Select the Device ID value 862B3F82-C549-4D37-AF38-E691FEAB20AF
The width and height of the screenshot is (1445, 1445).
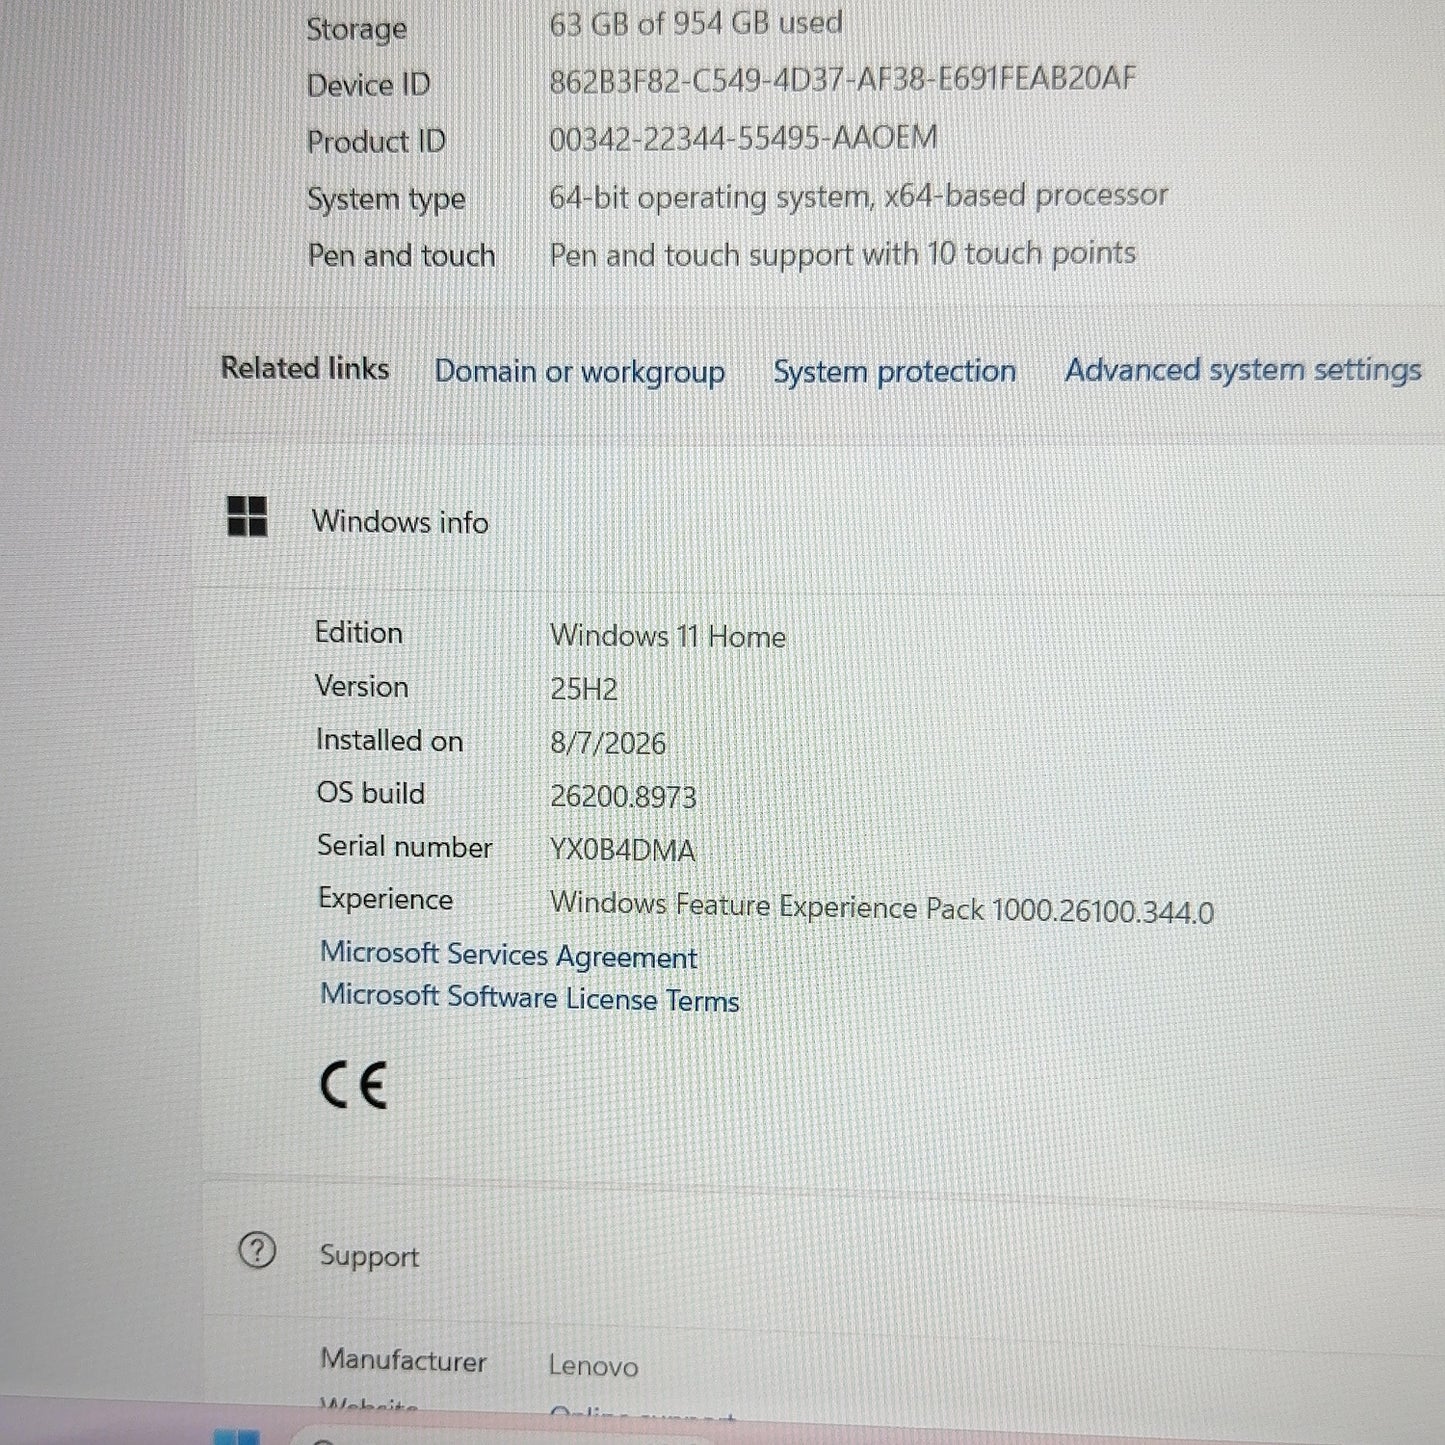point(842,80)
